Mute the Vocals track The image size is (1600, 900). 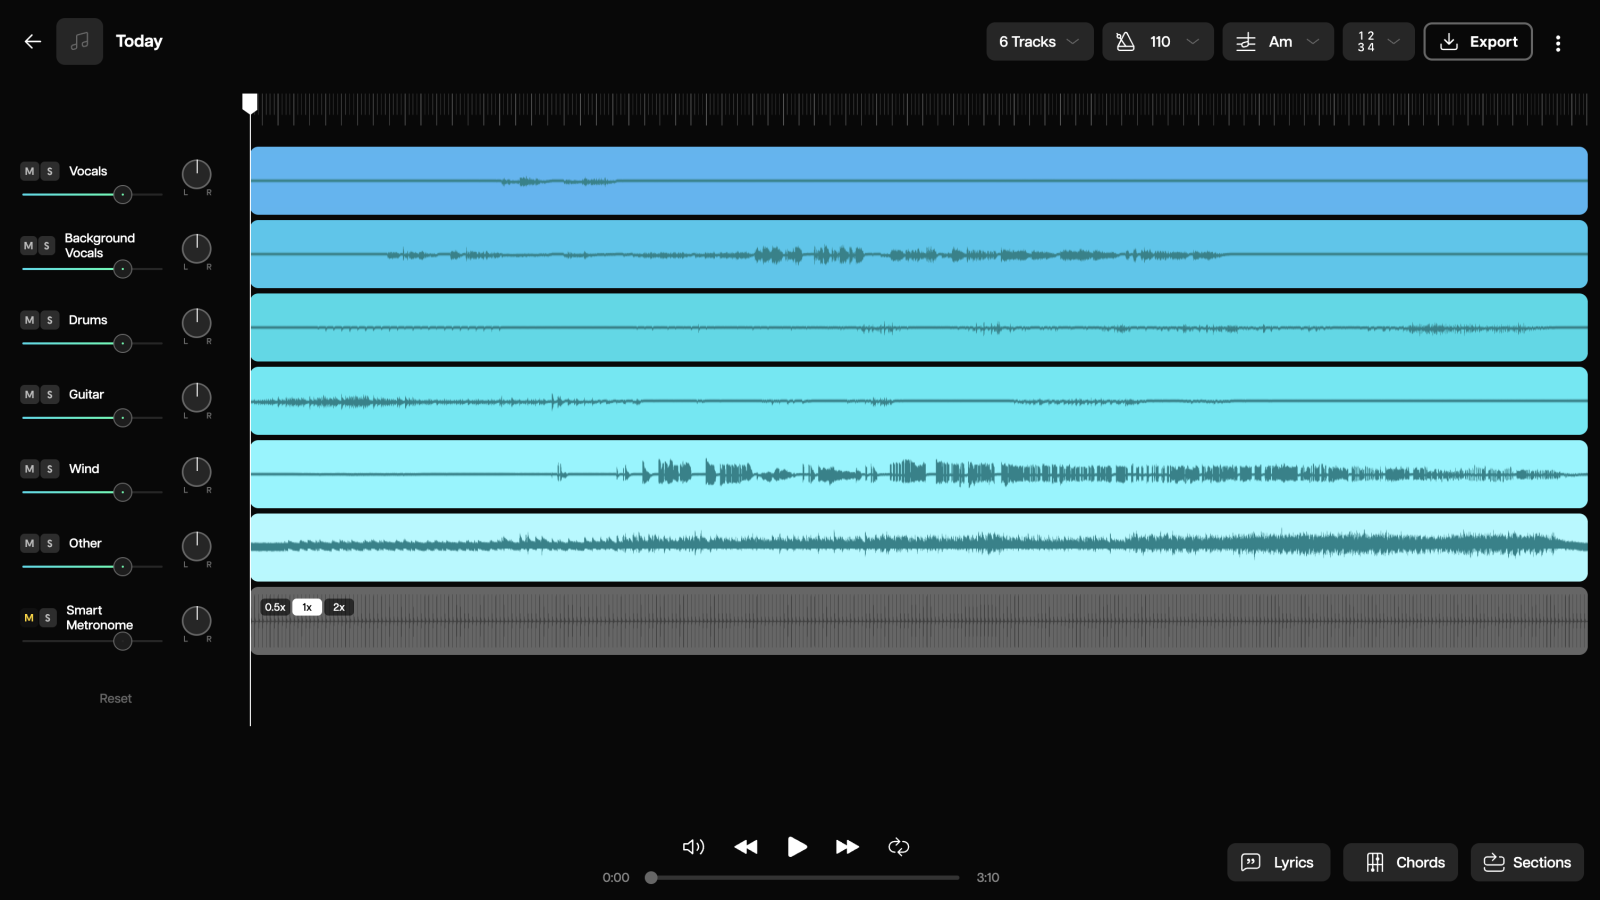coord(28,171)
